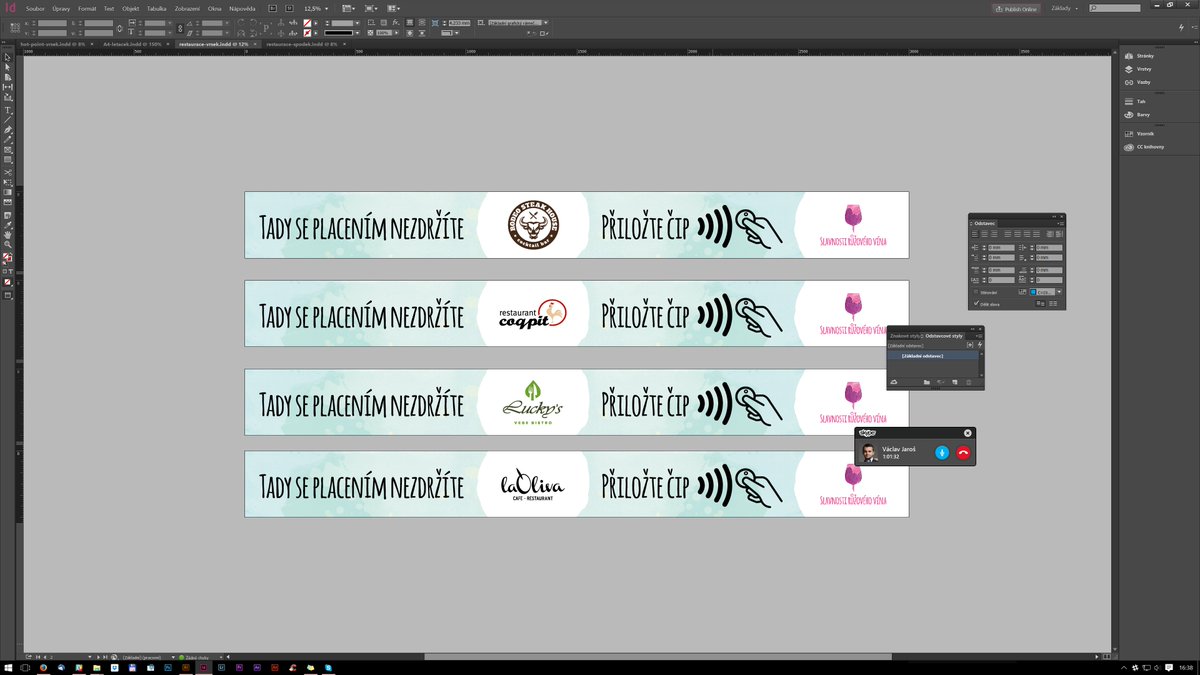Switch to hot-point-vrsek.indd document tab
The width and height of the screenshot is (1200, 675).
coord(52,44)
